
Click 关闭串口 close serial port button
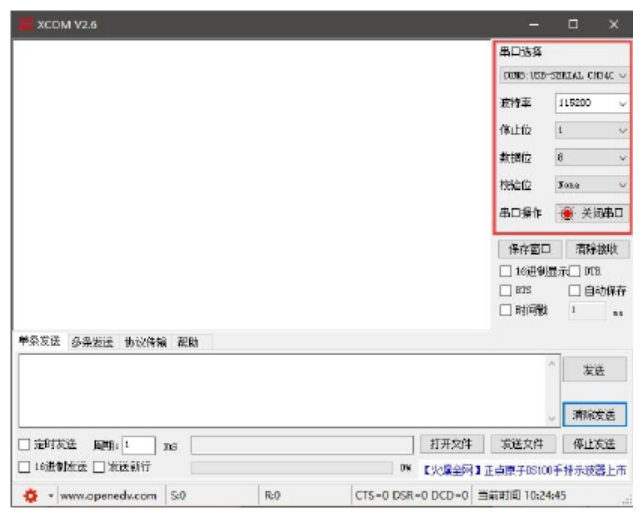click(x=592, y=213)
